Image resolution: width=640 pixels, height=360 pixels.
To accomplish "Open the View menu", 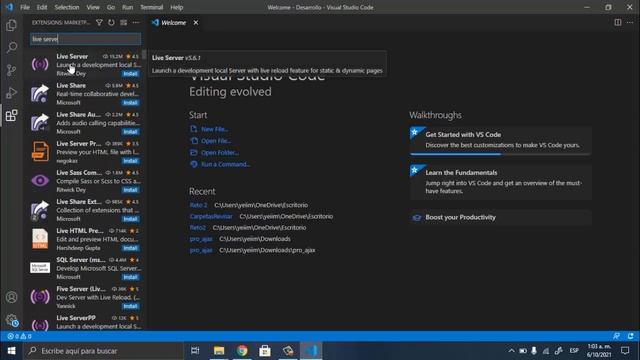I will [93, 7].
